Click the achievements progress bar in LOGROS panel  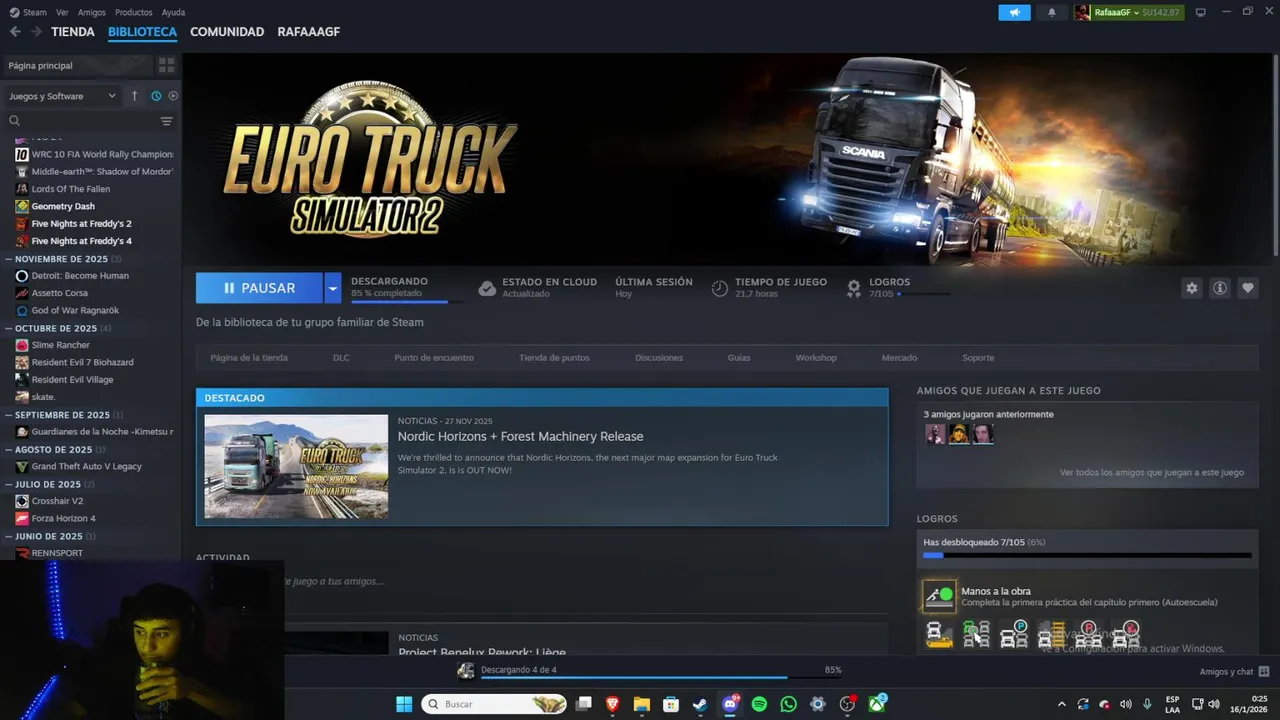[x=1087, y=555]
